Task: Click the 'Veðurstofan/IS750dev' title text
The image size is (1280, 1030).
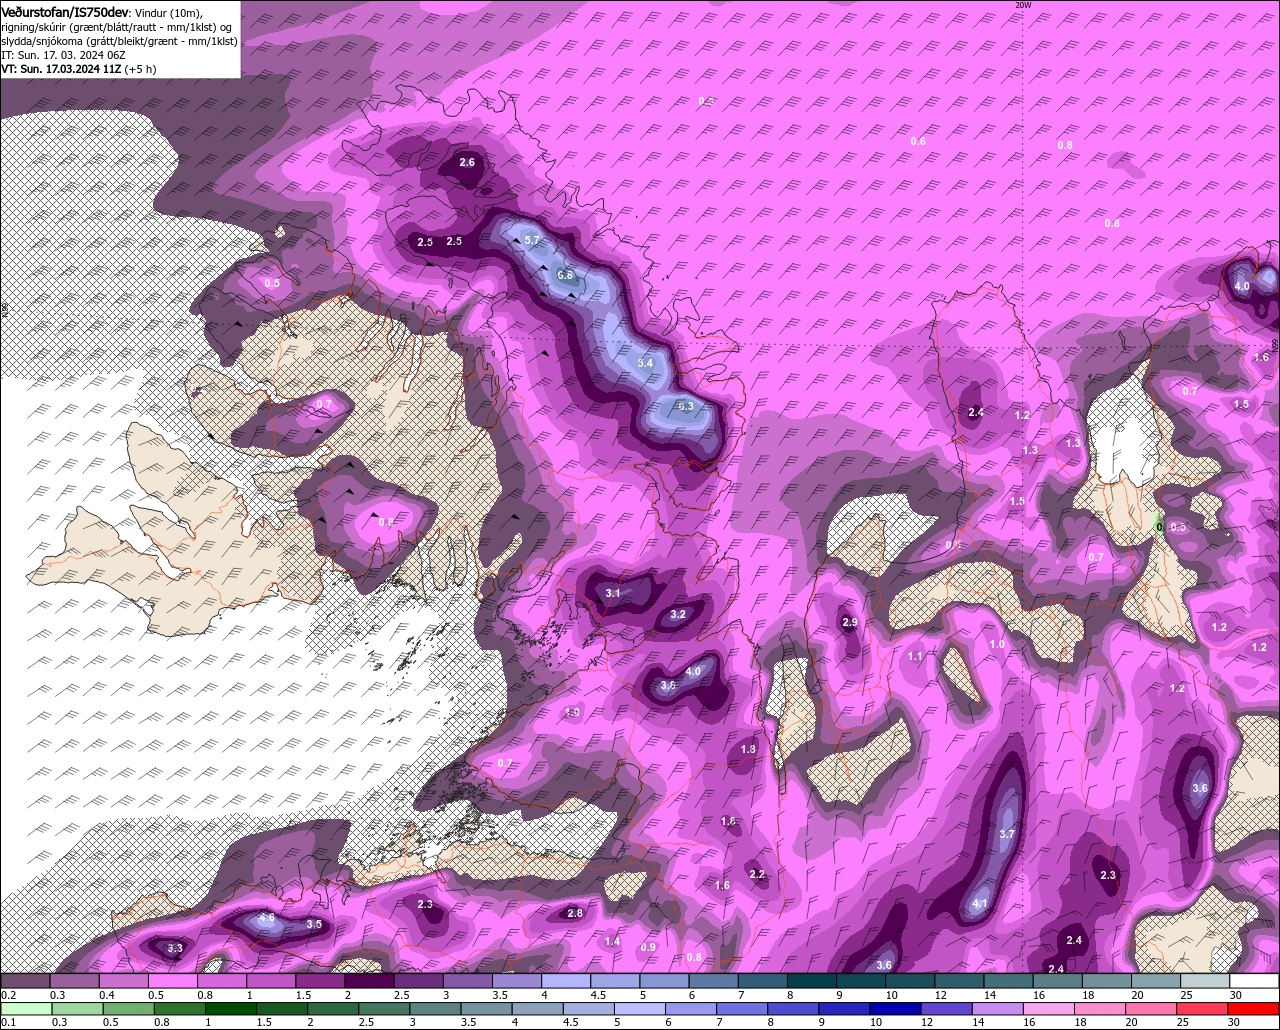Action: [x=65, y=11]
